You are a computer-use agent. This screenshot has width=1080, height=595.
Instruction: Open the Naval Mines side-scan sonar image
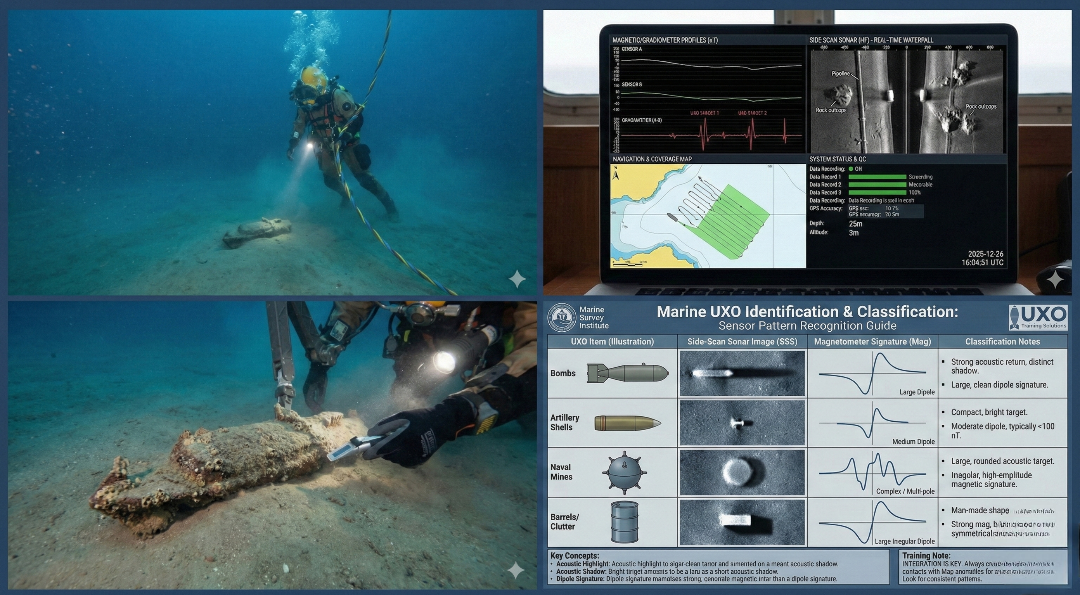coord(742,472)
